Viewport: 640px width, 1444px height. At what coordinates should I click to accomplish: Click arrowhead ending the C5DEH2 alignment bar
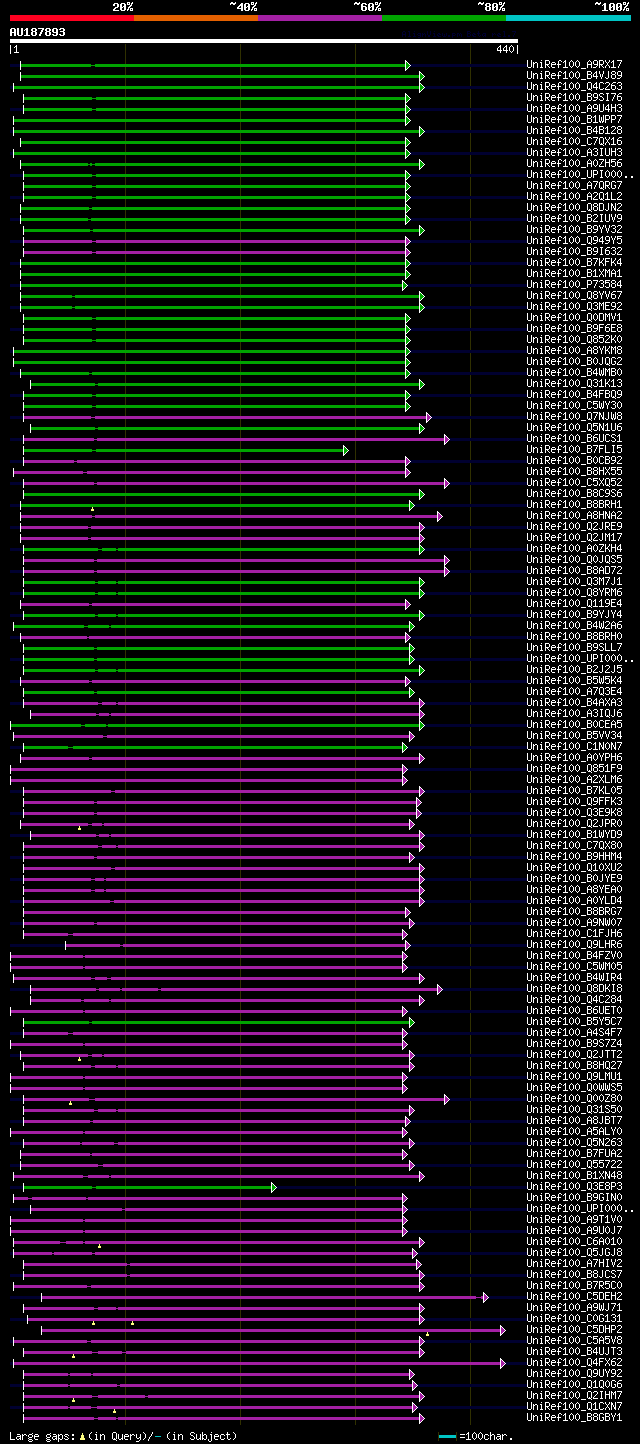[486, 1297]
